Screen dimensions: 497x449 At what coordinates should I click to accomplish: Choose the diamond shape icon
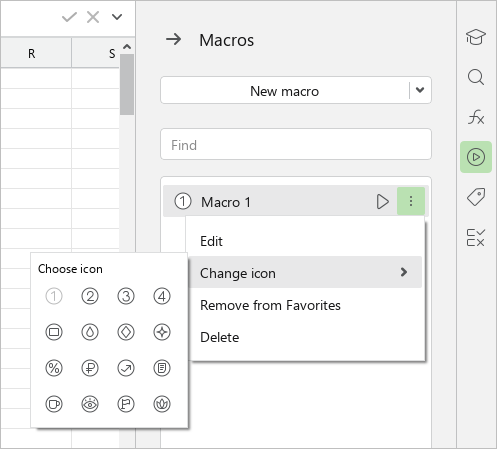point(126,332)
